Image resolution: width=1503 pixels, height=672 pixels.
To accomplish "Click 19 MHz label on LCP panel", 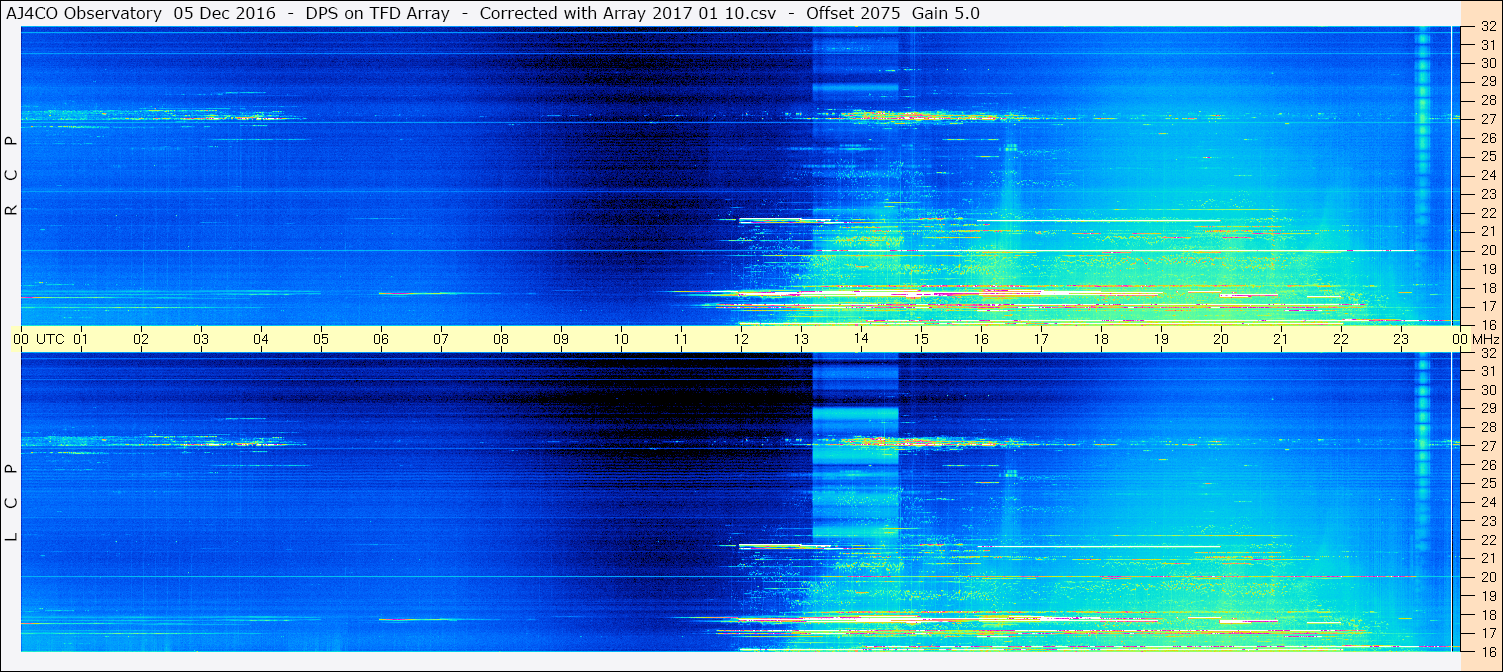I will [x=1488, y=595].
